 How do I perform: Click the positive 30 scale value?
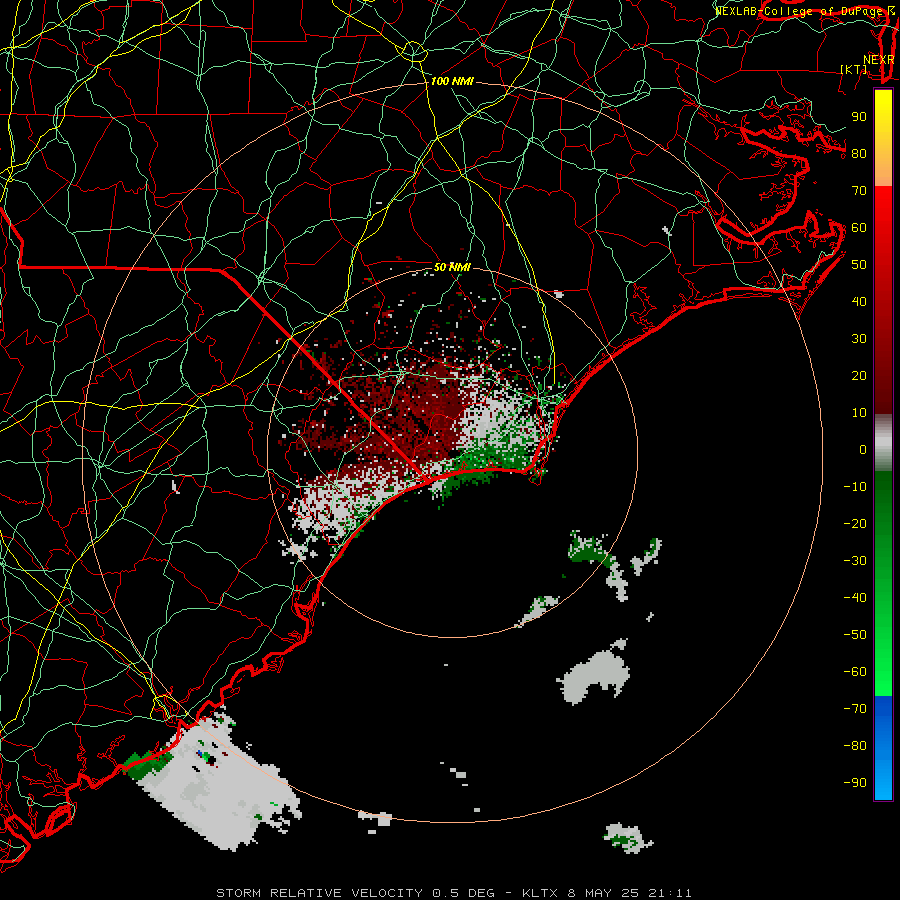coord(859,339)
